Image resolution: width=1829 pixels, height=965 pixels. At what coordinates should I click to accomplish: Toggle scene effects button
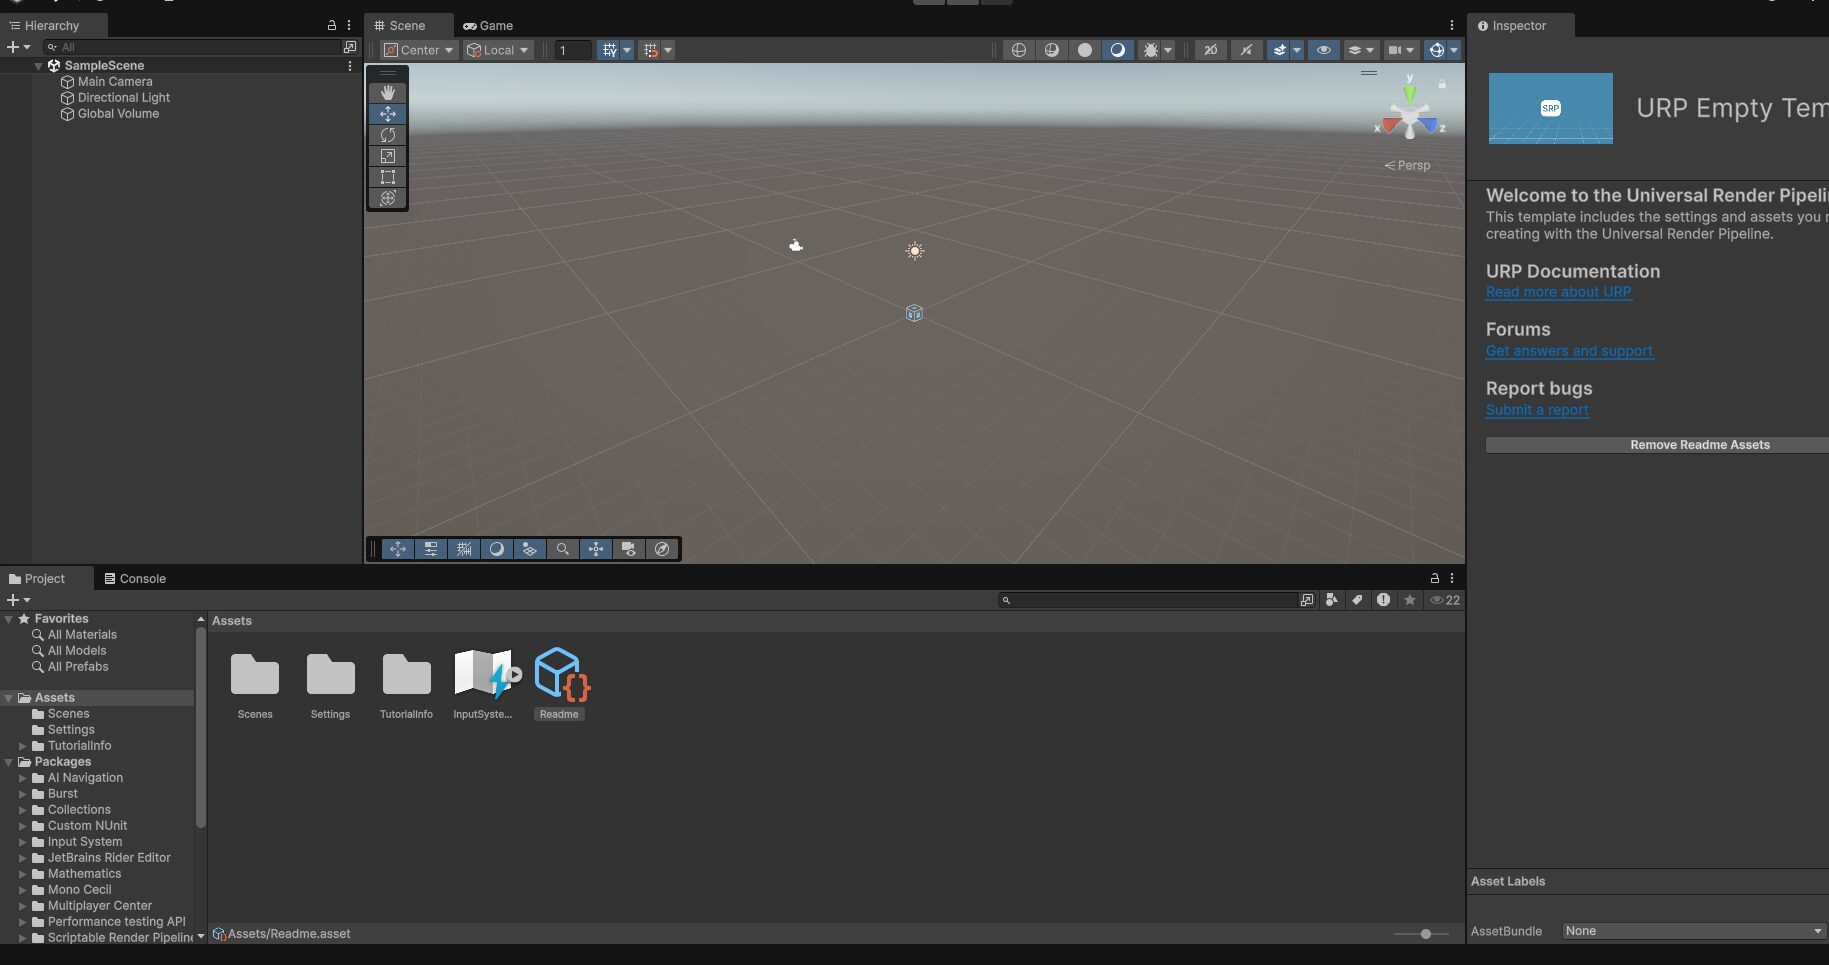[x=1279, y=50]
